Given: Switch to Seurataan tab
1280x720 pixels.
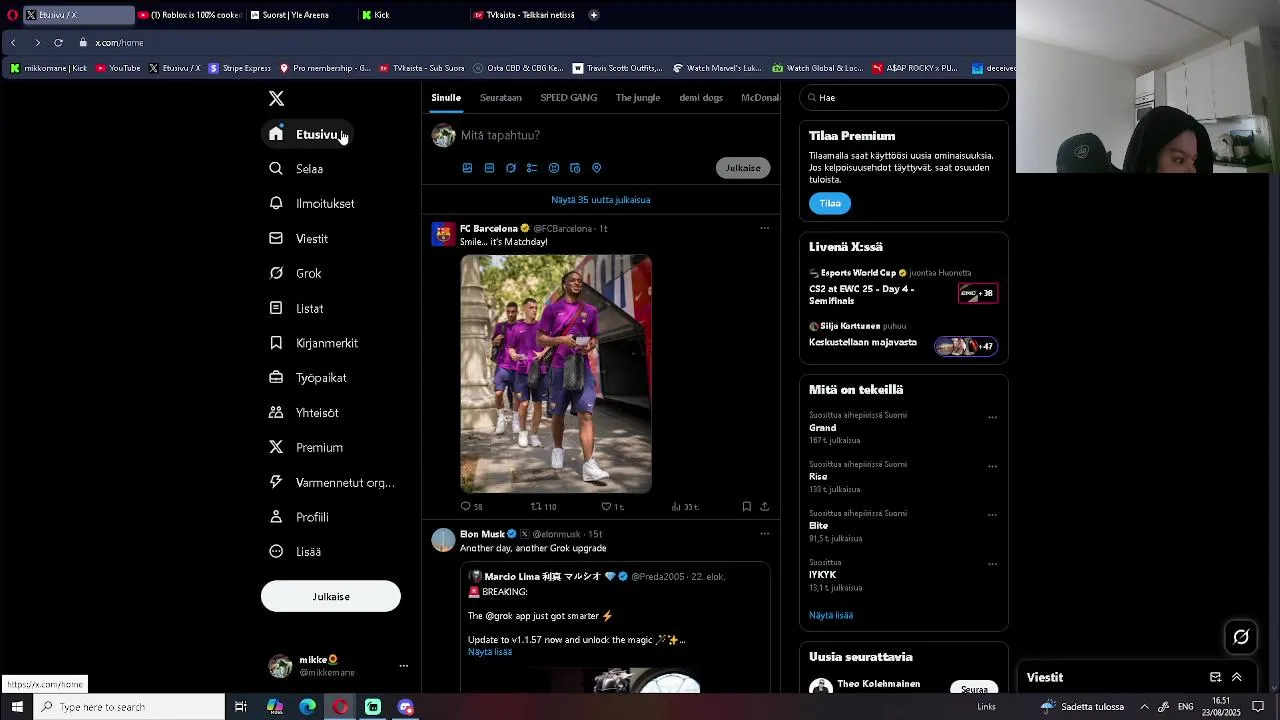Looking at the screenshot, I should click(x=501, y=98).
